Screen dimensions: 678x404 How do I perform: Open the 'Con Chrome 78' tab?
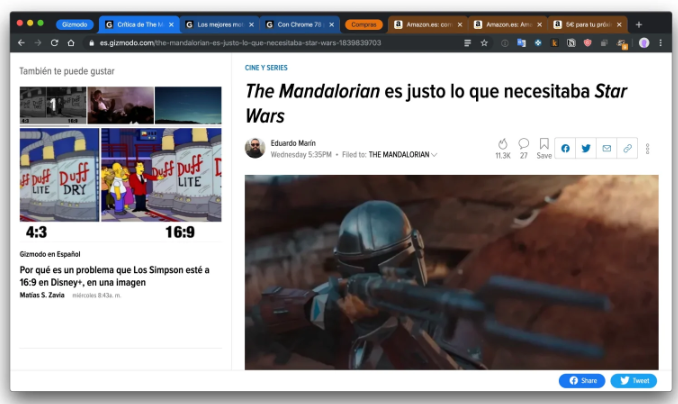[298, 24]
